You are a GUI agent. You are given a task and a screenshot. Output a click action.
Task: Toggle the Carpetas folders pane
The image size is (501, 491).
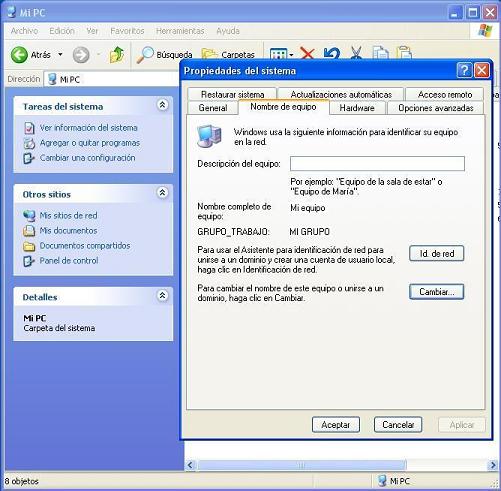pos(228,55)
